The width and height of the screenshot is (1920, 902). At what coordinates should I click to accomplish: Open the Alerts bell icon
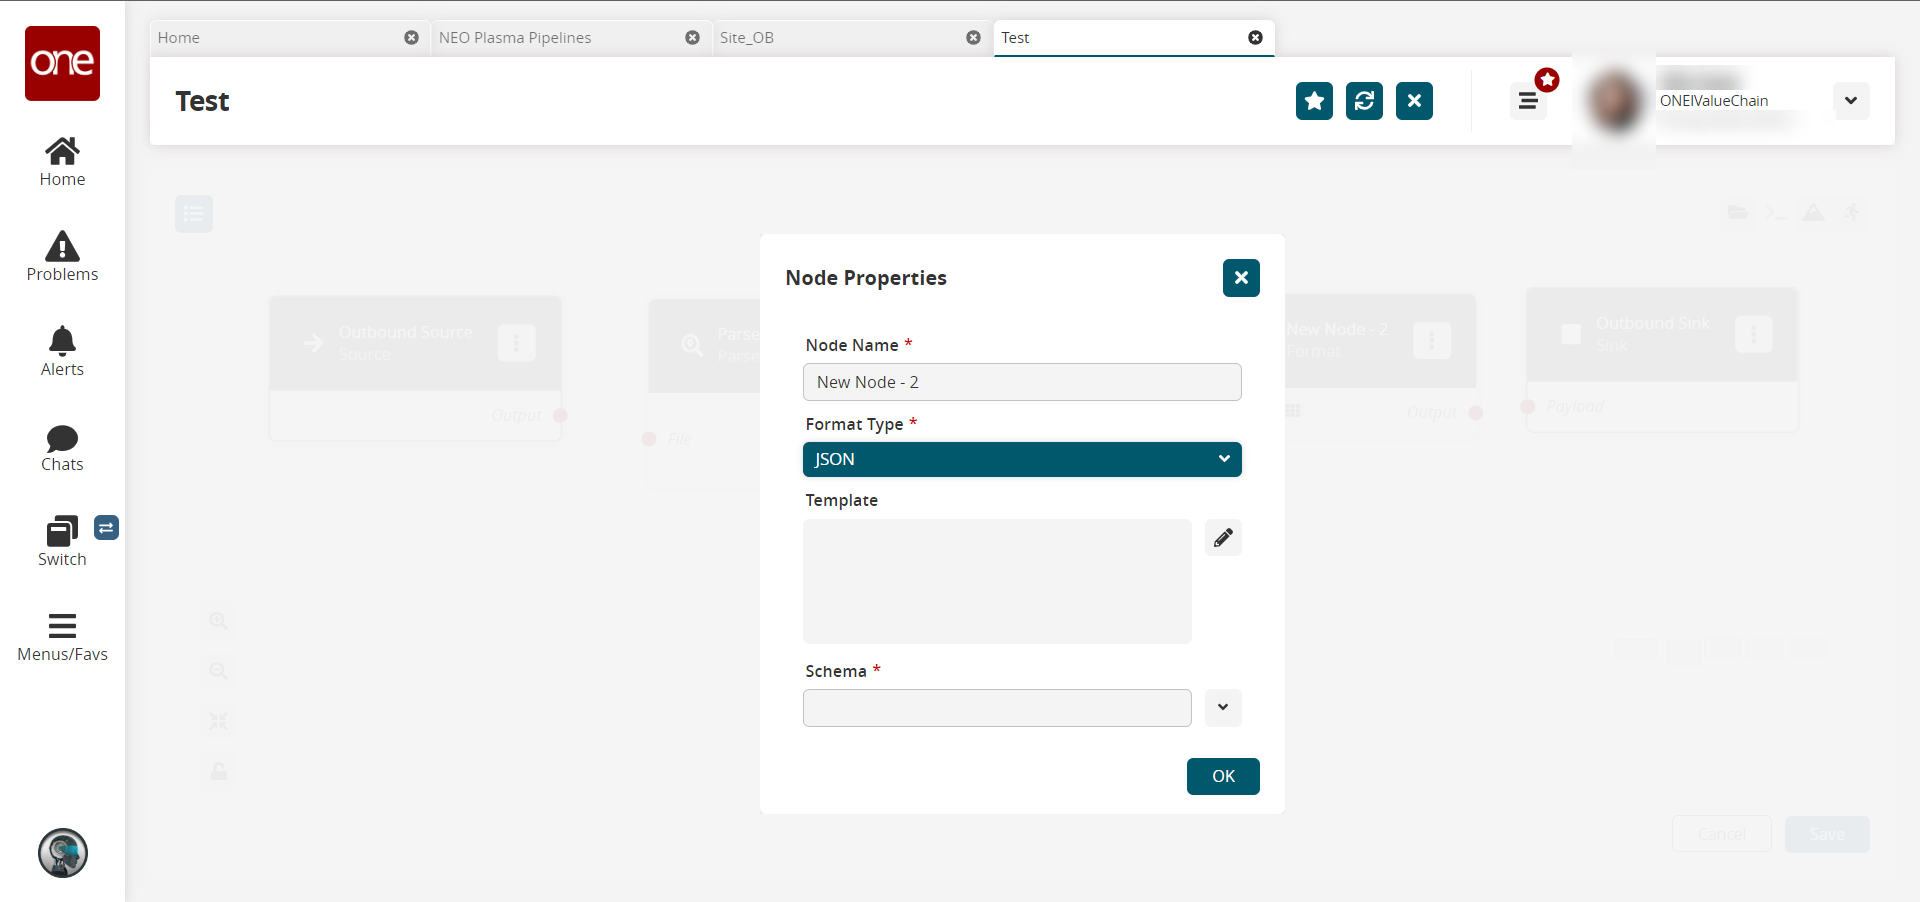tap(62, 341)
